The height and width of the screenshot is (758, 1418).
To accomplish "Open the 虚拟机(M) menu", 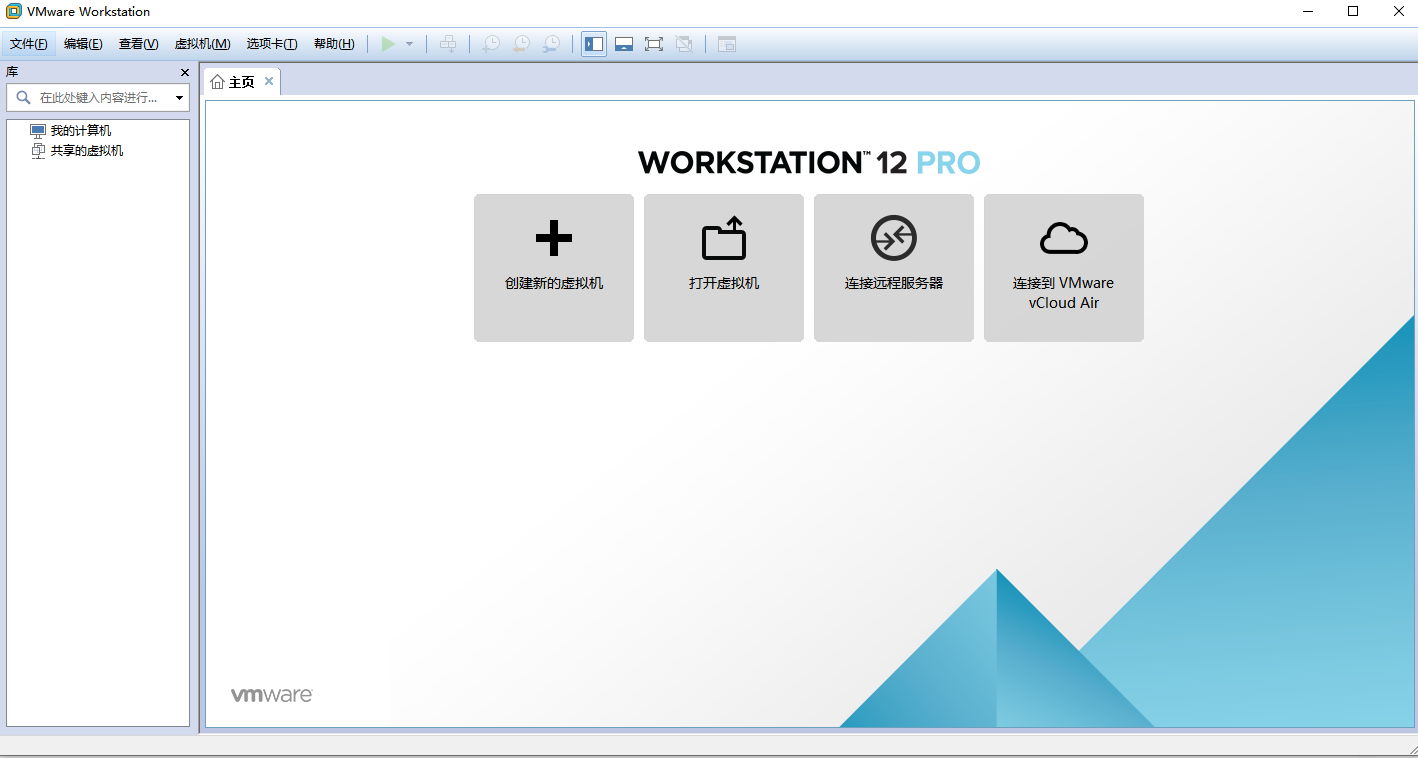I will 202,44.
